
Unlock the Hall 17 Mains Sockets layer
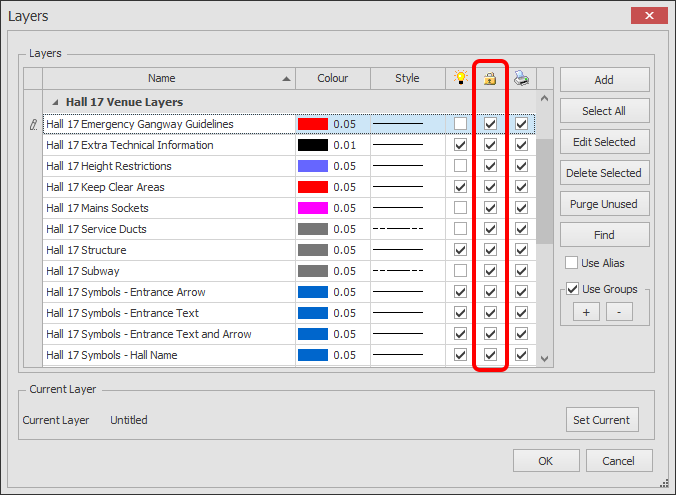pyautogui.click(x=490, y=208)
